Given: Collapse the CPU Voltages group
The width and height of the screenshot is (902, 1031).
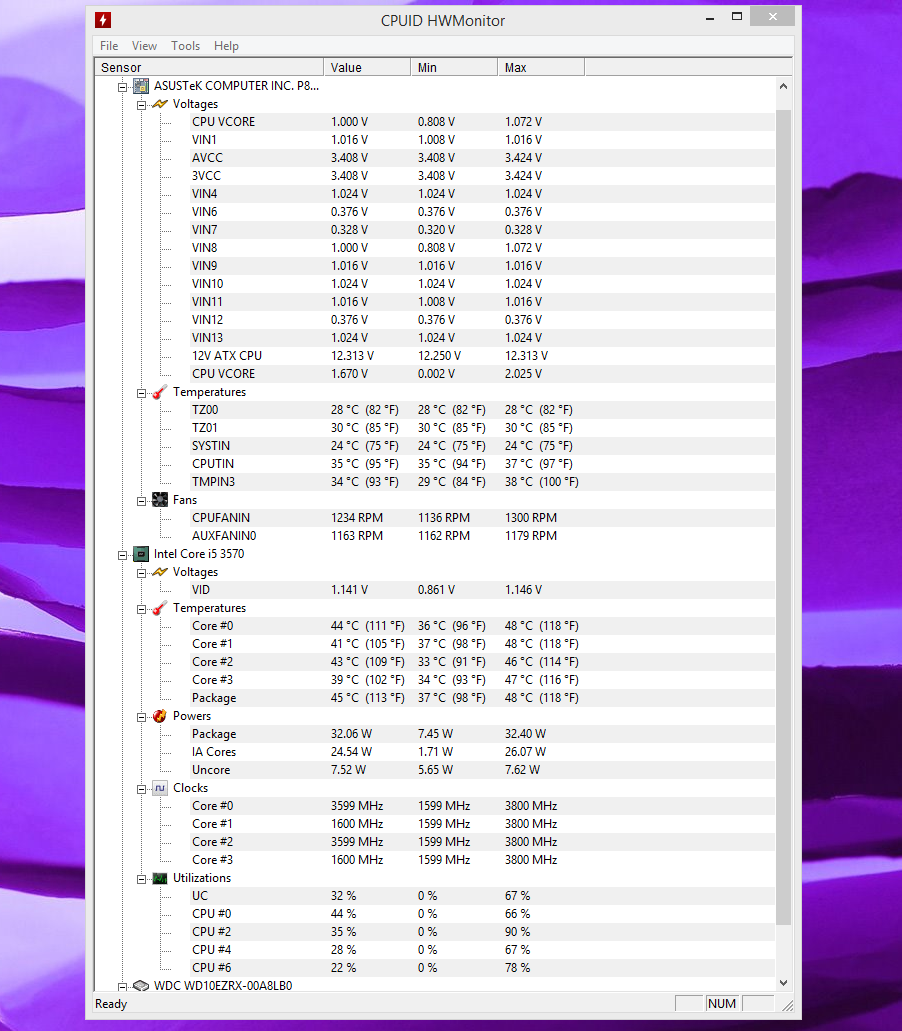Looking at the screenshot, I should pos(141,573).
